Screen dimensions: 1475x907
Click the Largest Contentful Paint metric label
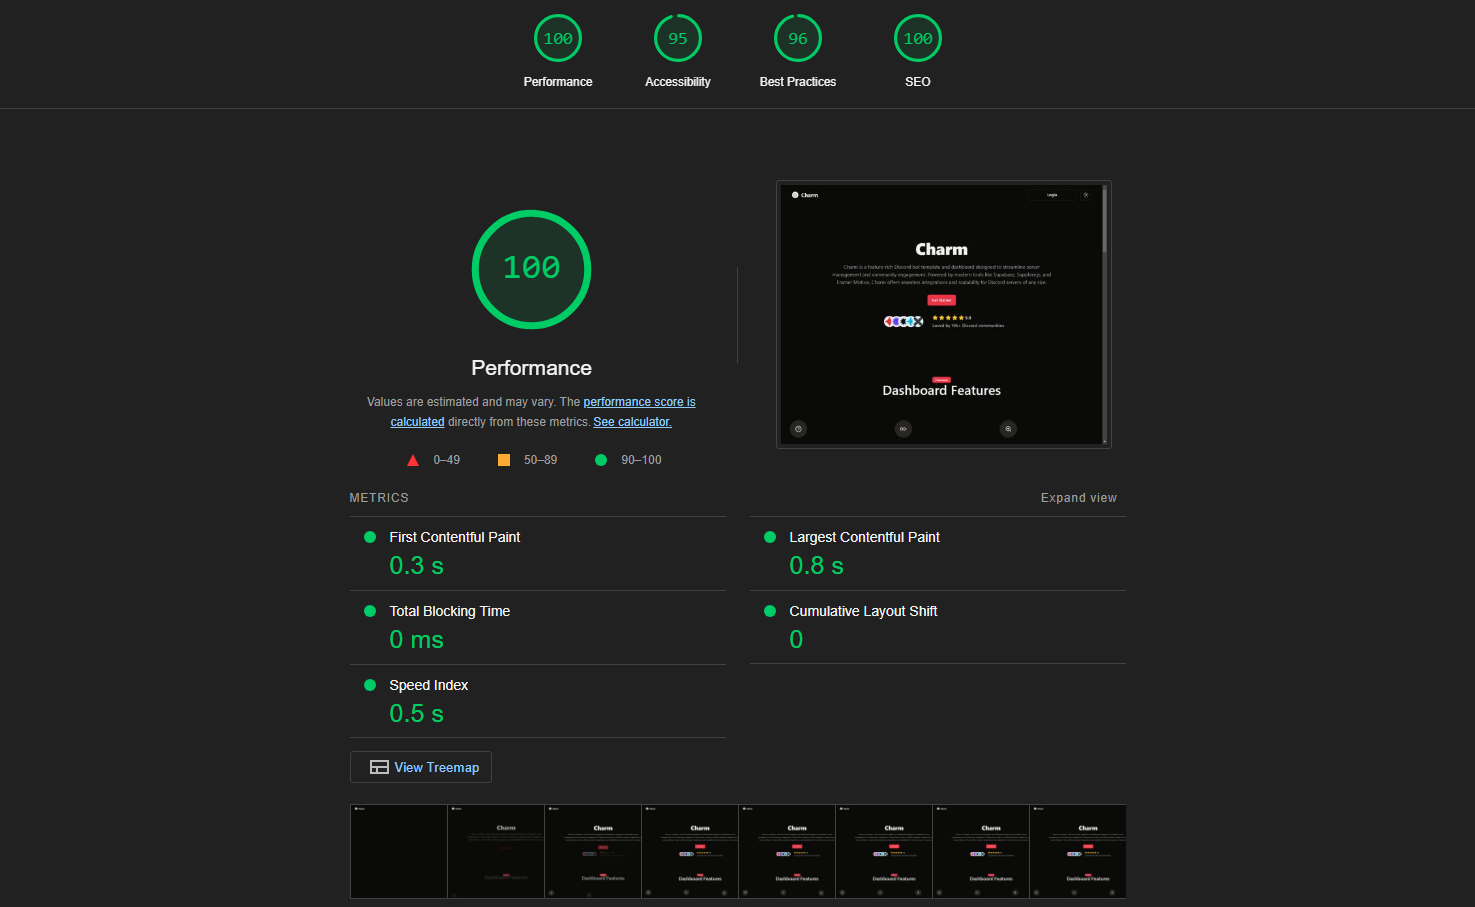pyautogui.click(x=864, y=537)
